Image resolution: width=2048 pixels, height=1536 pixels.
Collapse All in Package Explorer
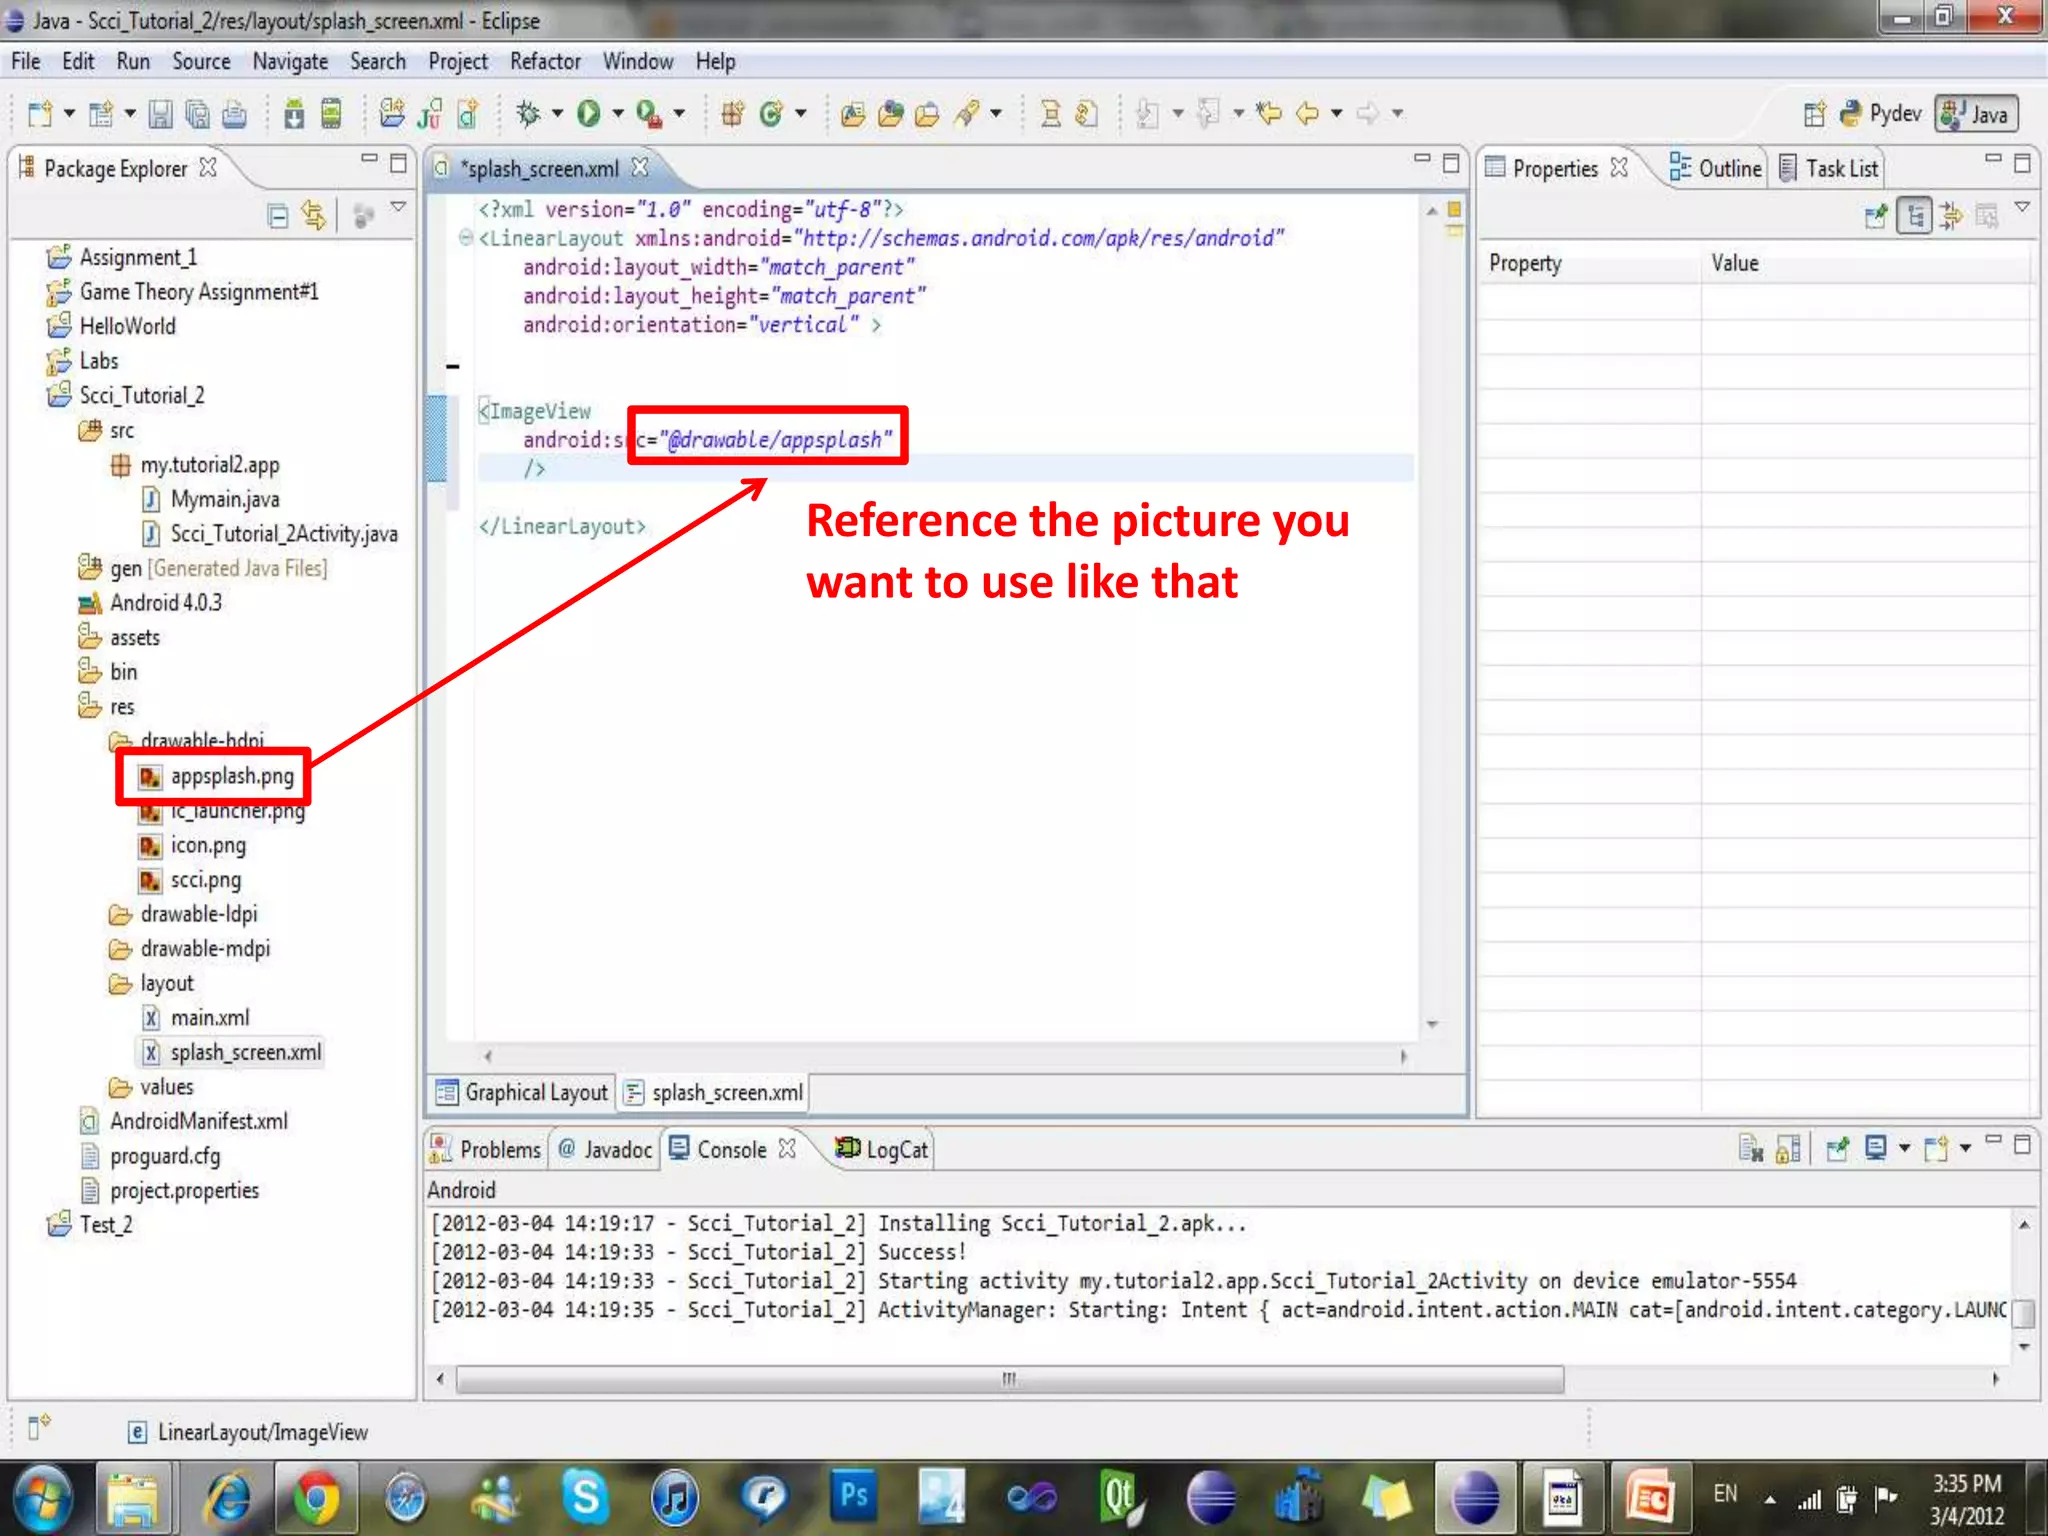pos(278,215)
